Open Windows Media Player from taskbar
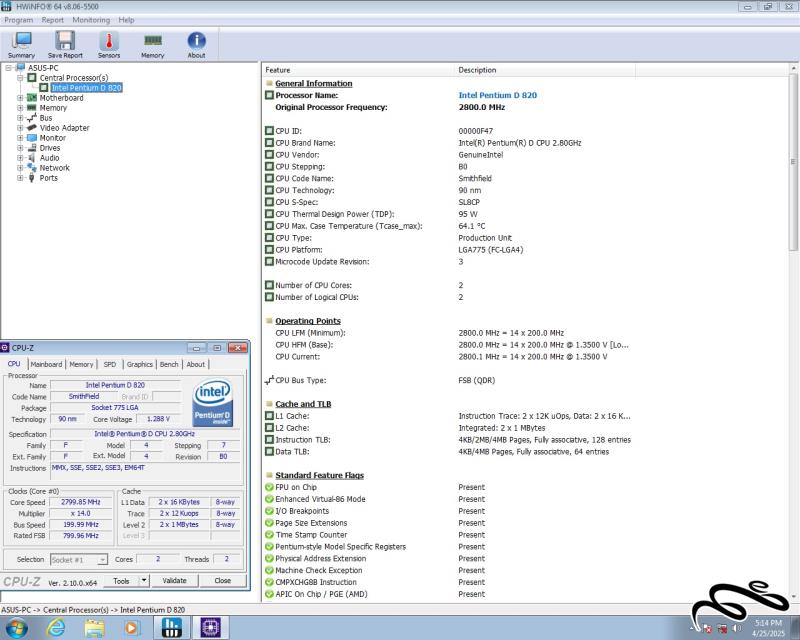Screen dimensions: 800x640 pyautogui.click(x=132, y=627)
